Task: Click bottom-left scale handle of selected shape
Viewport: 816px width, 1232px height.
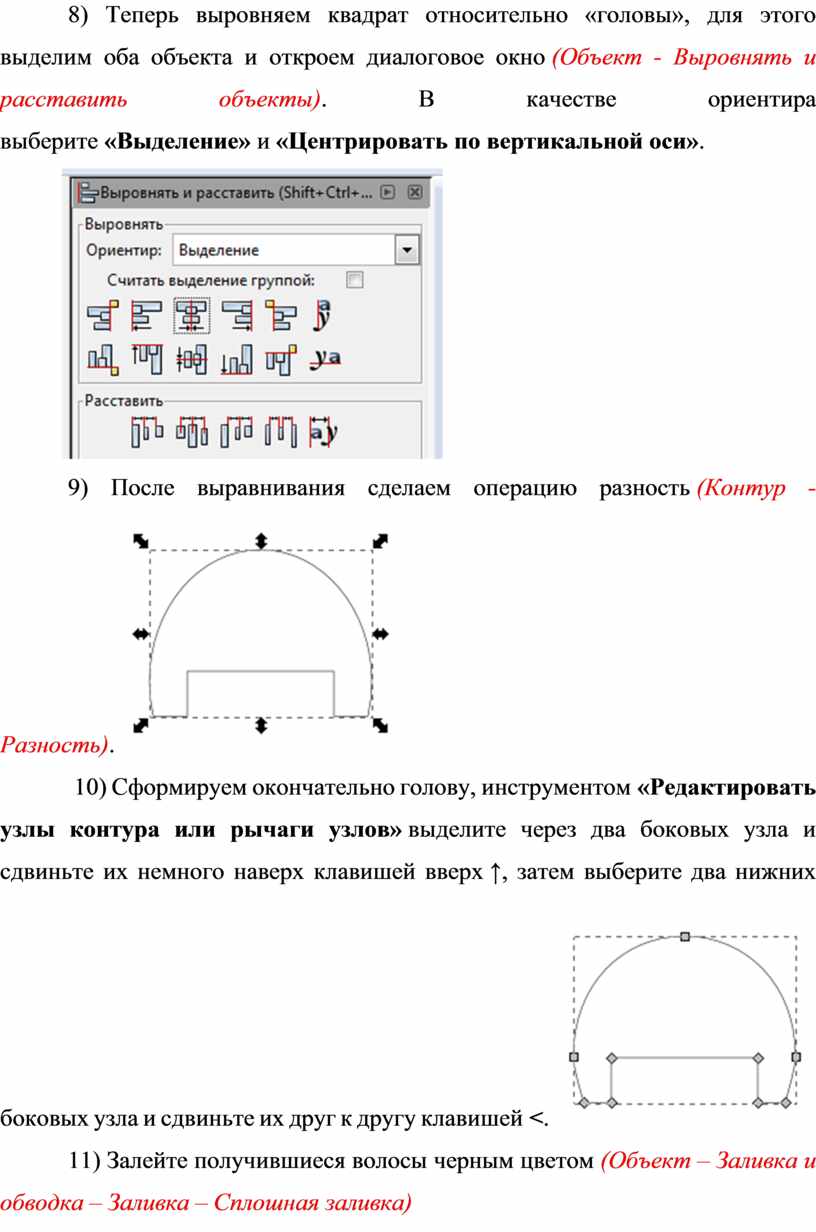Action: tap(141, 725)
